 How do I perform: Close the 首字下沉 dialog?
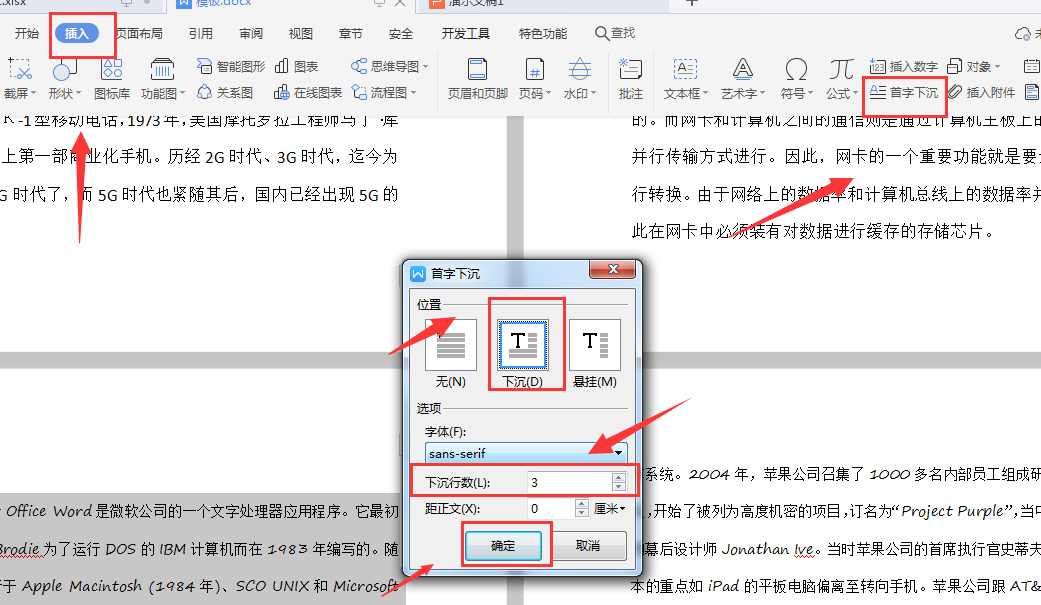click(x=613, y=269)
